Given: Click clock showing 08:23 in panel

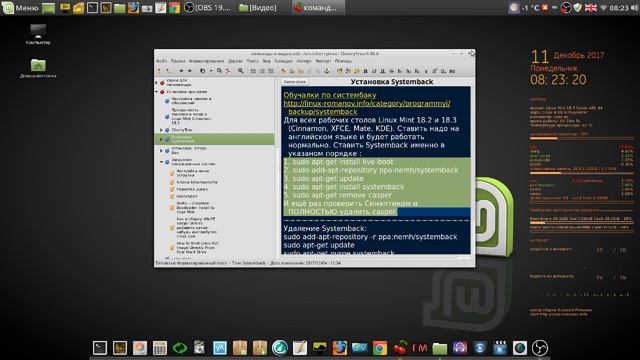Looking at the screenshot, I should [x=619, y=7].
